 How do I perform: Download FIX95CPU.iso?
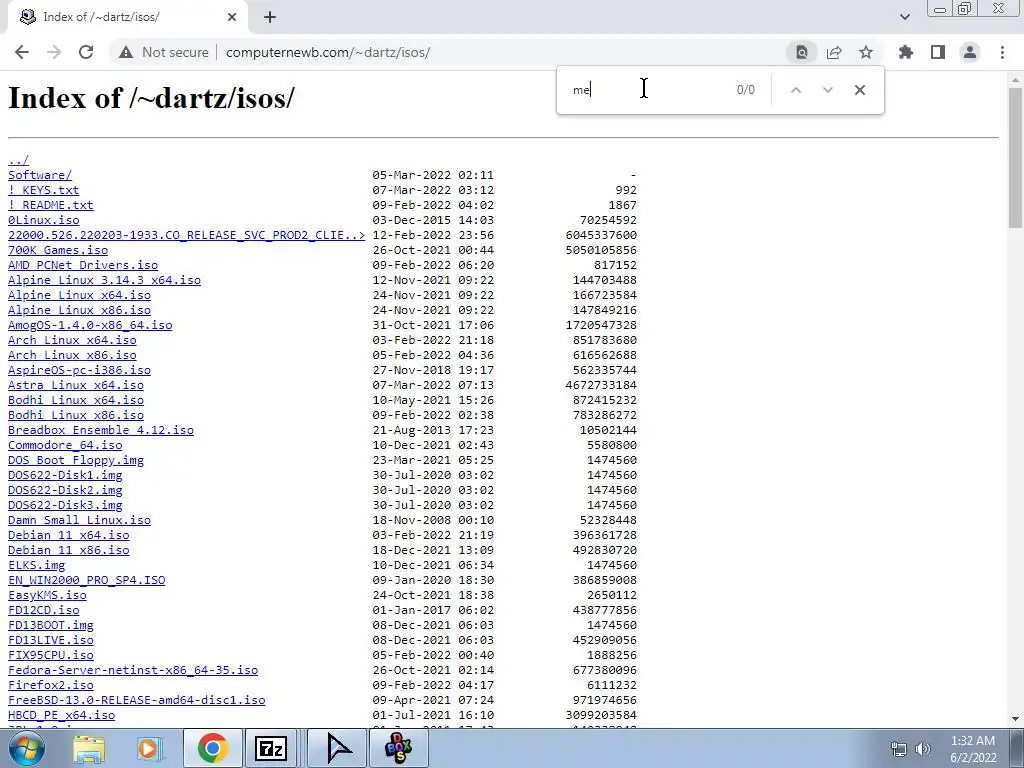coord(51,656)
